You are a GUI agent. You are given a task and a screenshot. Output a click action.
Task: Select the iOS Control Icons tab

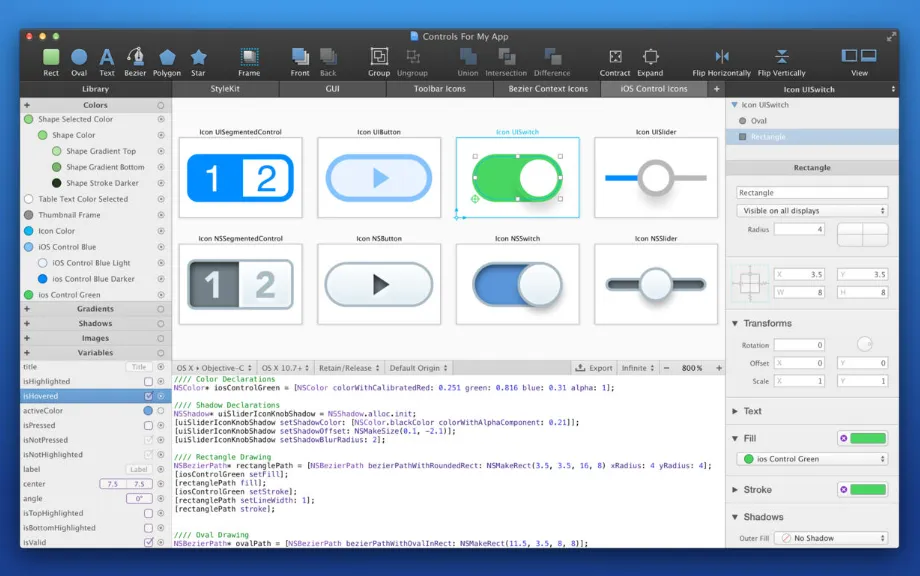pos(654,89)
